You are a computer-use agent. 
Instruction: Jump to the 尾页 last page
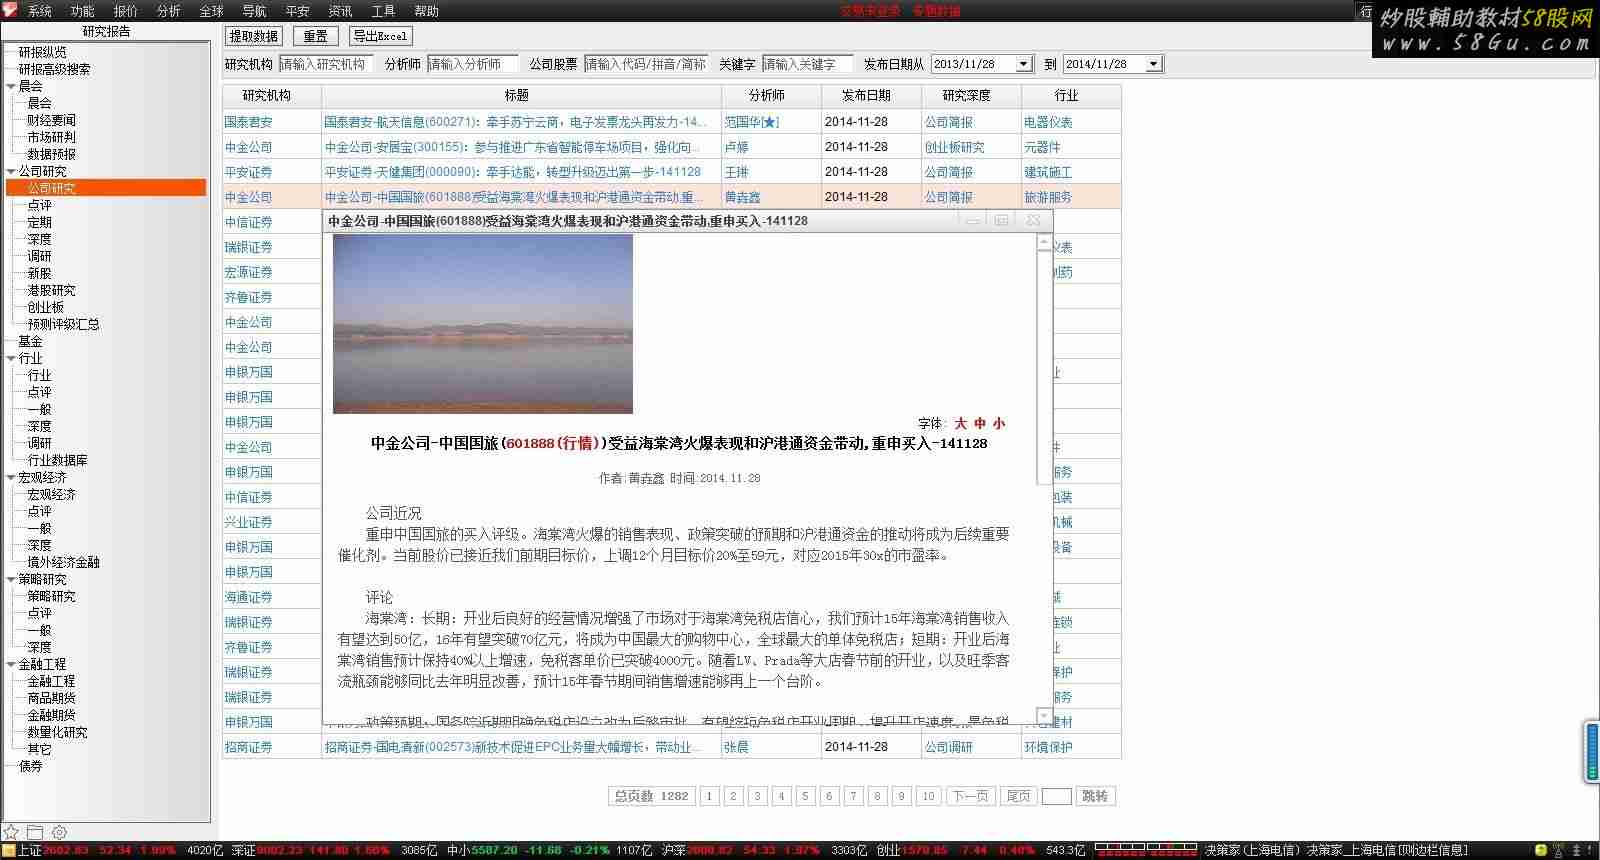tap(1018, 796)
